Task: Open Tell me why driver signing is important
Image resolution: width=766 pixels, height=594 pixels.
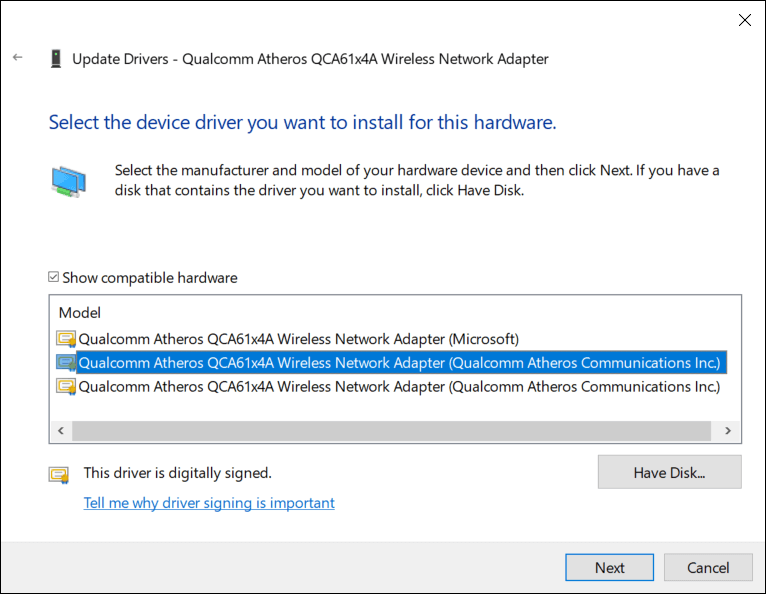Action: coord(209,503)
